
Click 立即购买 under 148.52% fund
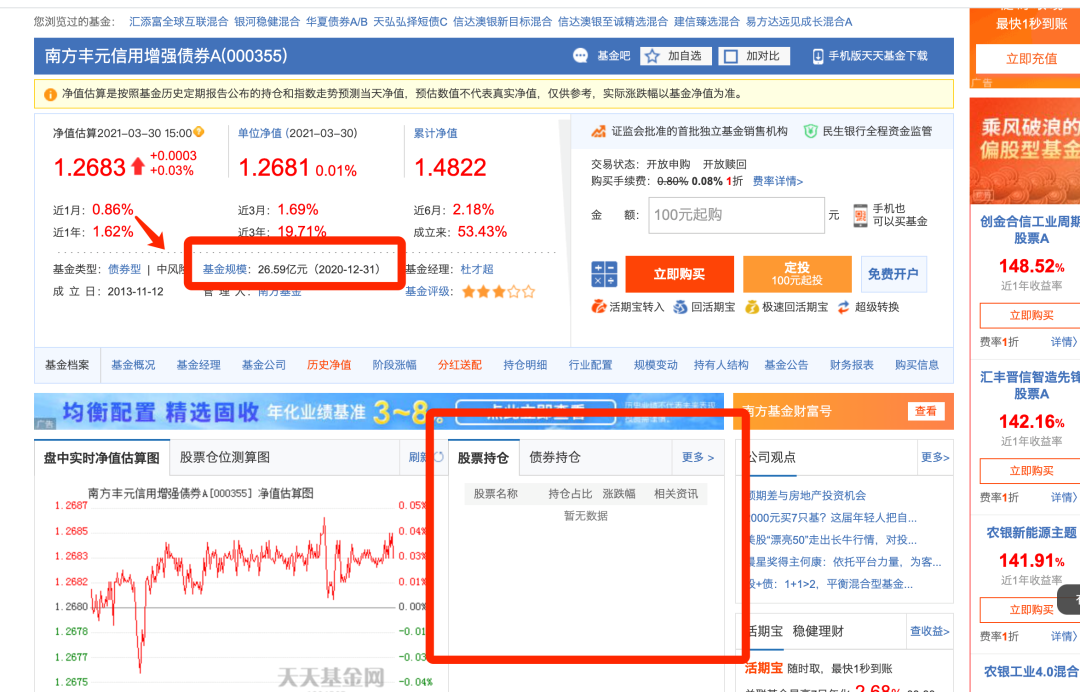click(x=1031, y=315)
